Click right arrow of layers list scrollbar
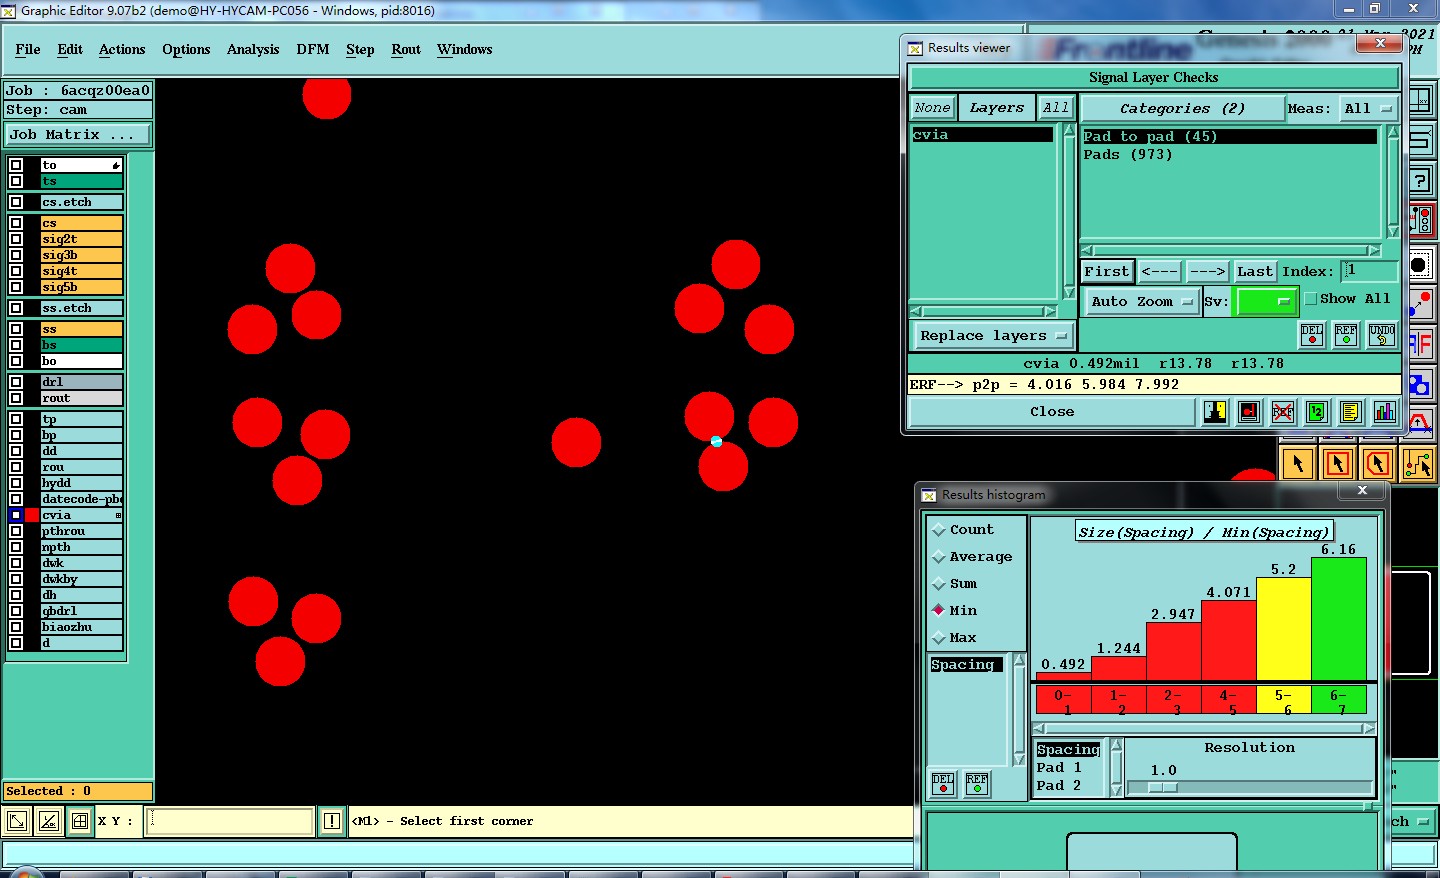 pos(1049,311)
